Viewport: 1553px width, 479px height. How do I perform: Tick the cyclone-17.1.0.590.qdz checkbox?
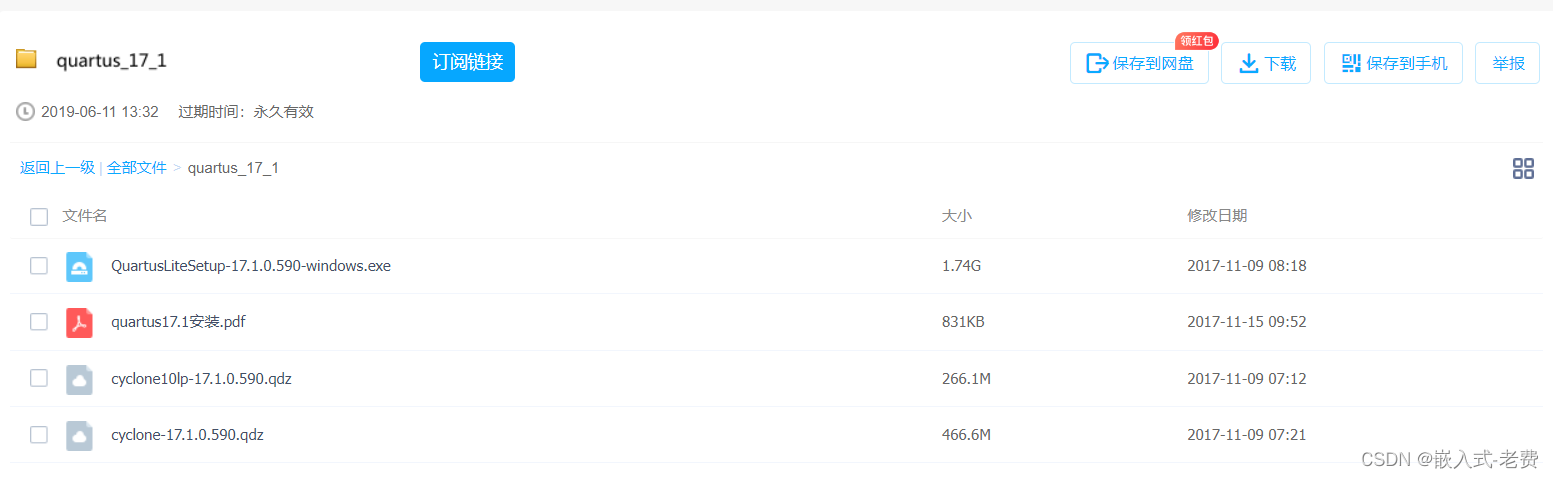pos(39,434)
